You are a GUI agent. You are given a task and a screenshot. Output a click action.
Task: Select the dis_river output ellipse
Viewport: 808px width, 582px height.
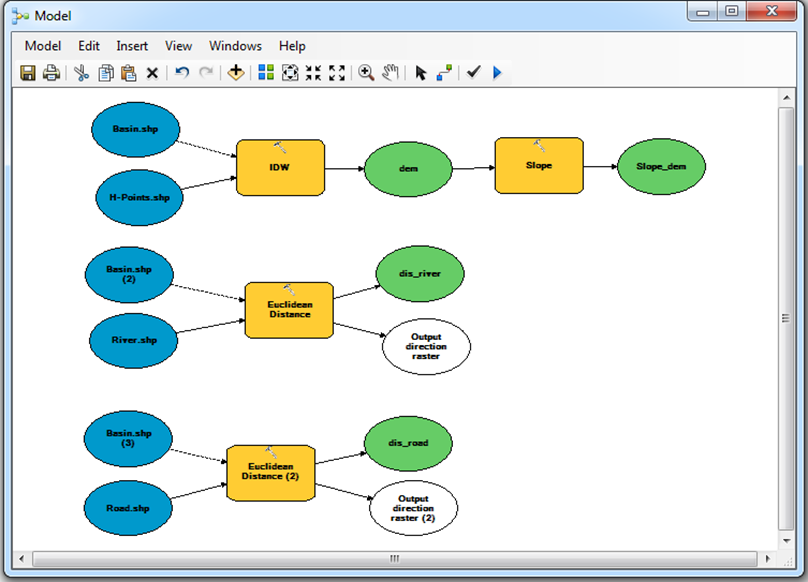point(420,274)
